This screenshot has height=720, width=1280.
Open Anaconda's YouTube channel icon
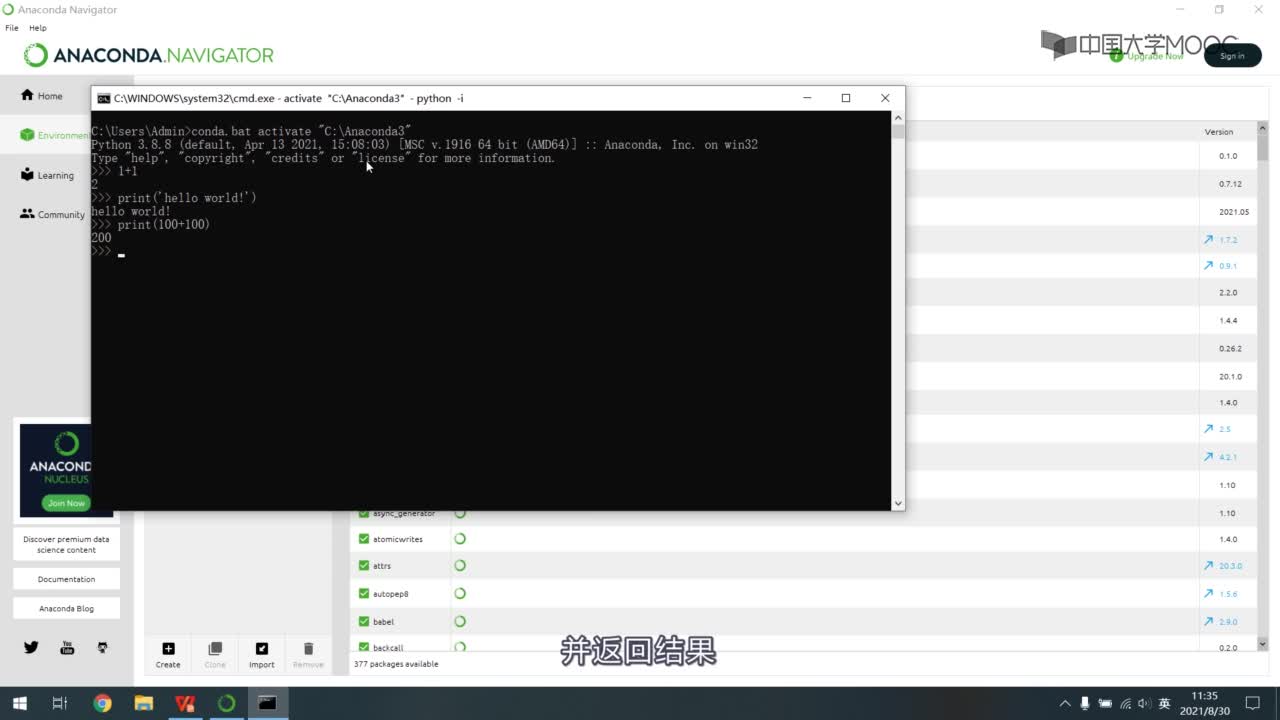click(67, 647)
